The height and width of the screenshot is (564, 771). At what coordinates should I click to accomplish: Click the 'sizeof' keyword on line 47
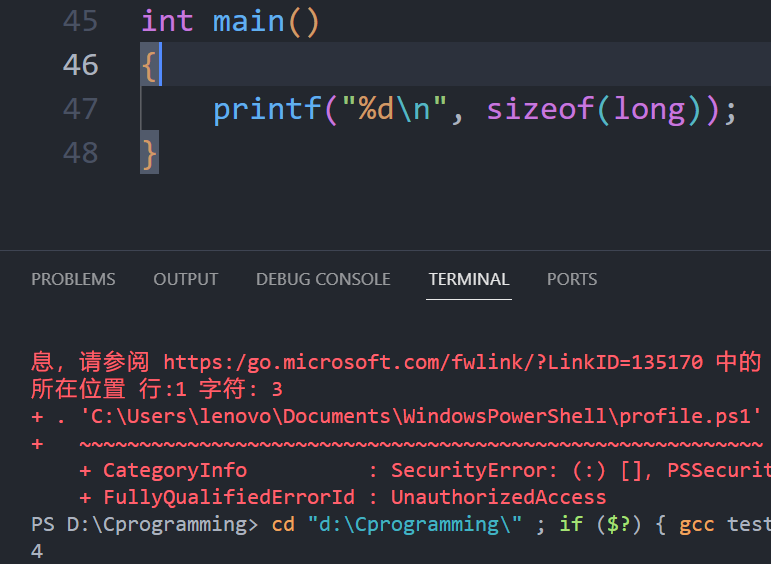[x=540, y=109]
